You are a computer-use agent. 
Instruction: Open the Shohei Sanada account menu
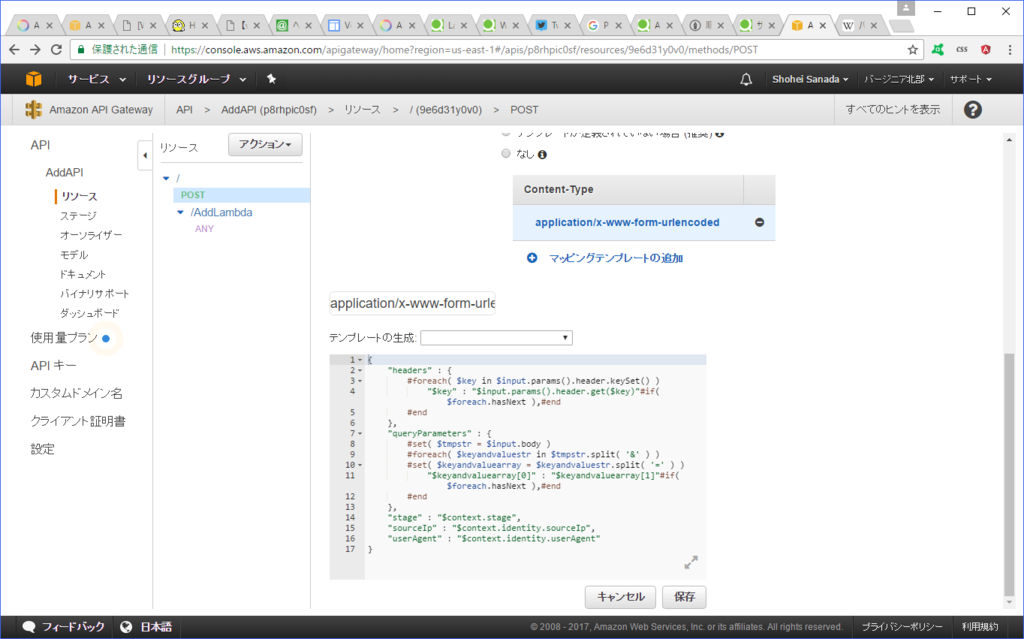coord(810,79)
